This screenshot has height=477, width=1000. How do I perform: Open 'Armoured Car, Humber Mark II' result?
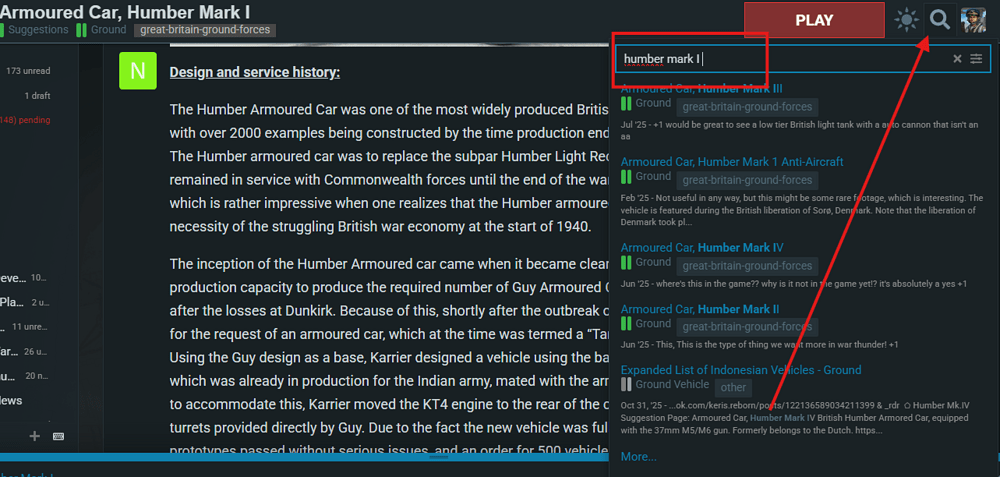pyautogui.click(x=700, y=309)
